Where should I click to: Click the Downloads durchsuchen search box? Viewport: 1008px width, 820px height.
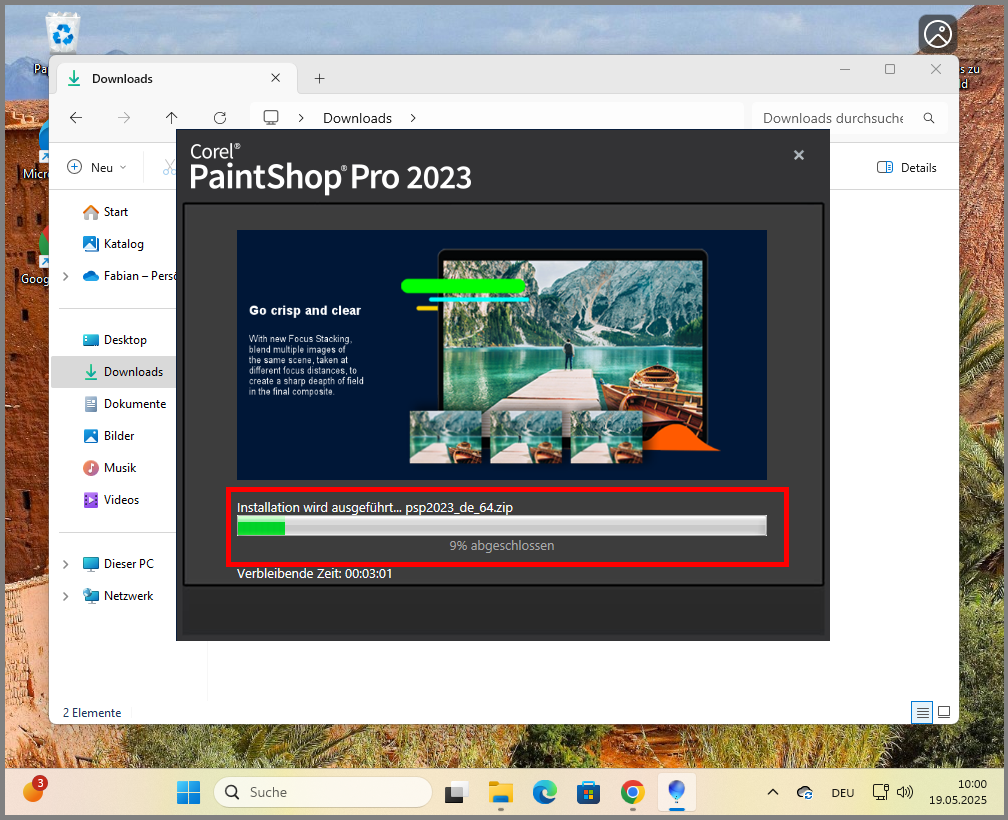tap(838, 117)
